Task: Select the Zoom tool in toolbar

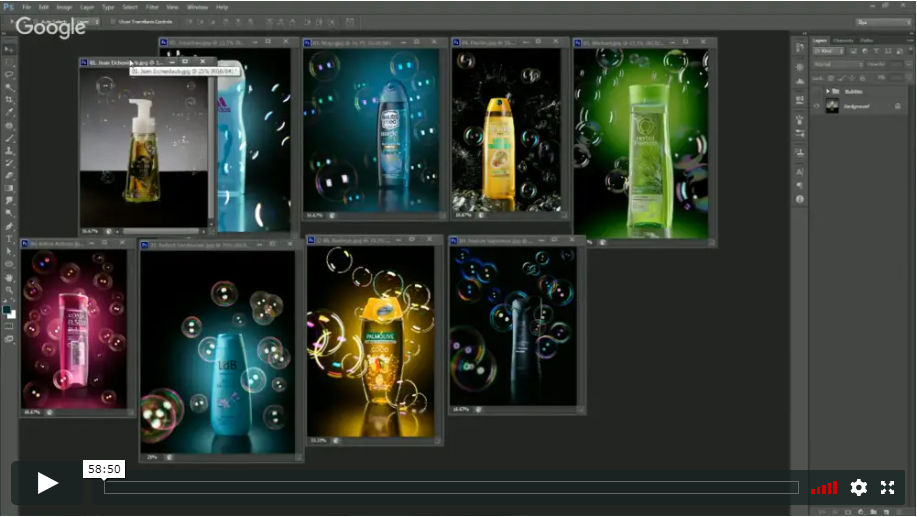Action: point(9,289)
